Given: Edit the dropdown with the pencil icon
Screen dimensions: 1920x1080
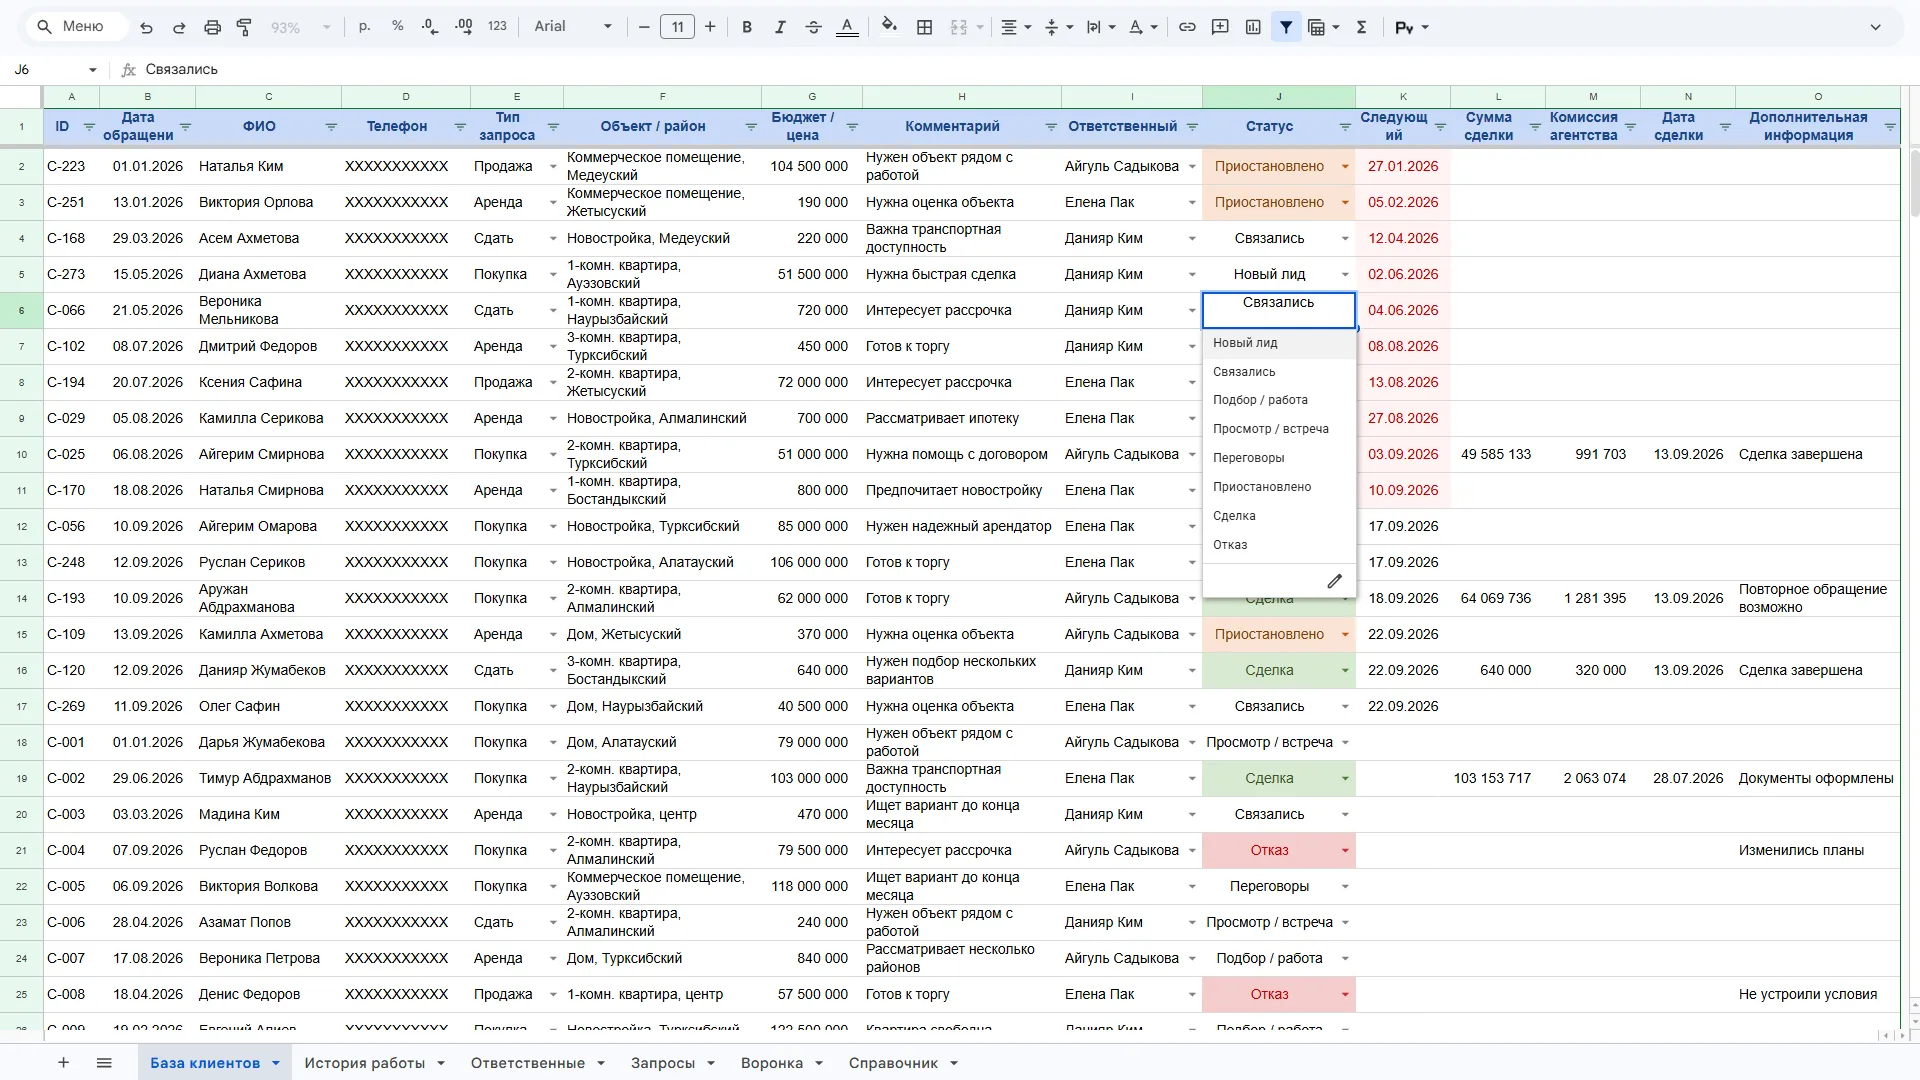Looking at the screenshot, I should pos(1334,581).
